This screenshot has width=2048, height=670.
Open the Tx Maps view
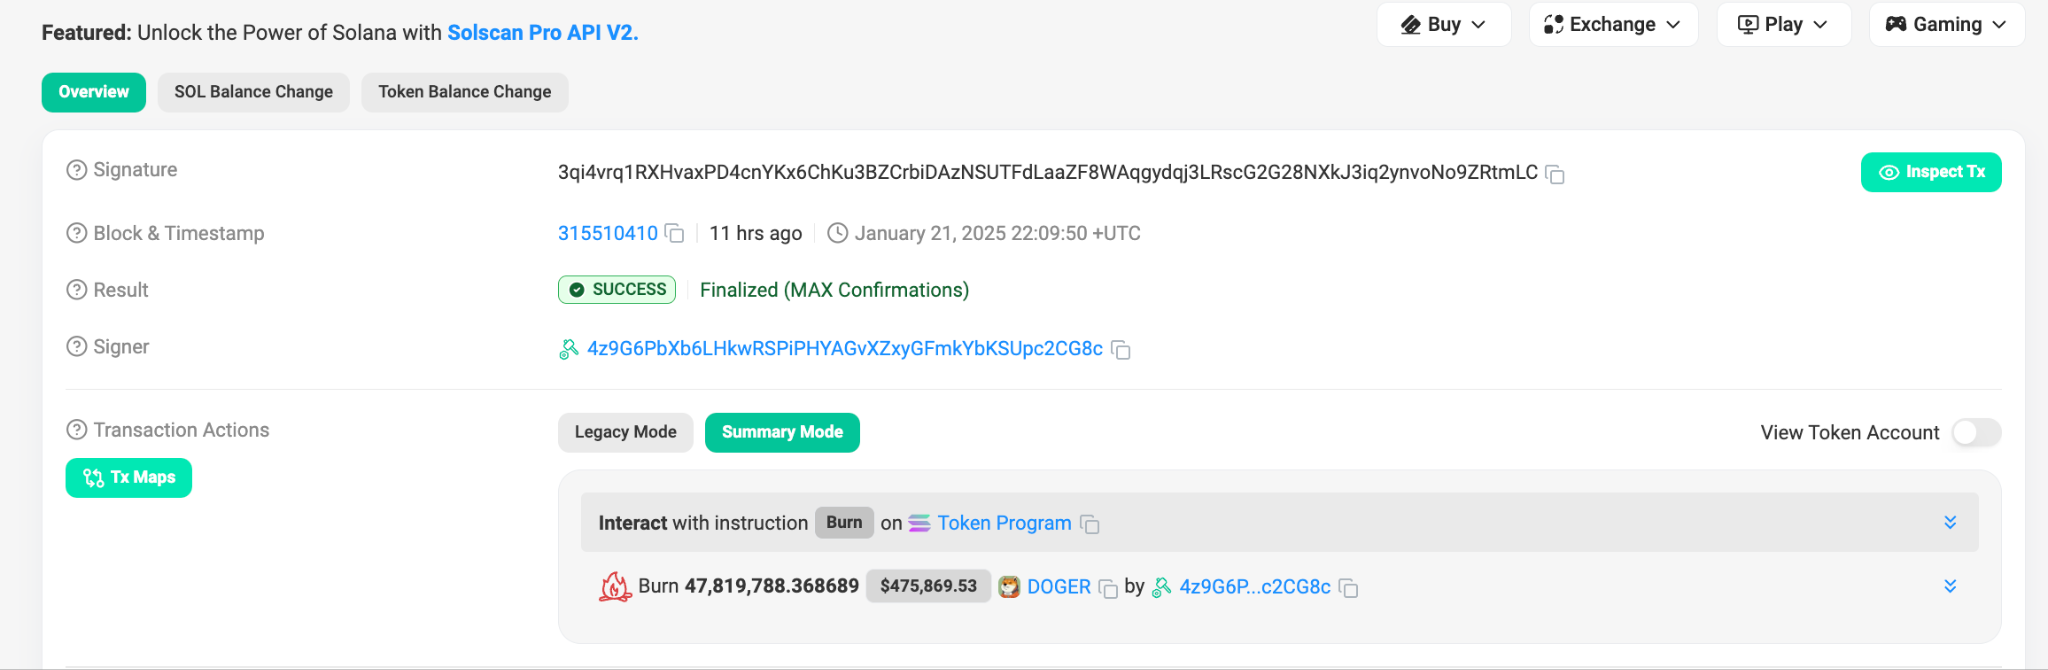point(129,478)
